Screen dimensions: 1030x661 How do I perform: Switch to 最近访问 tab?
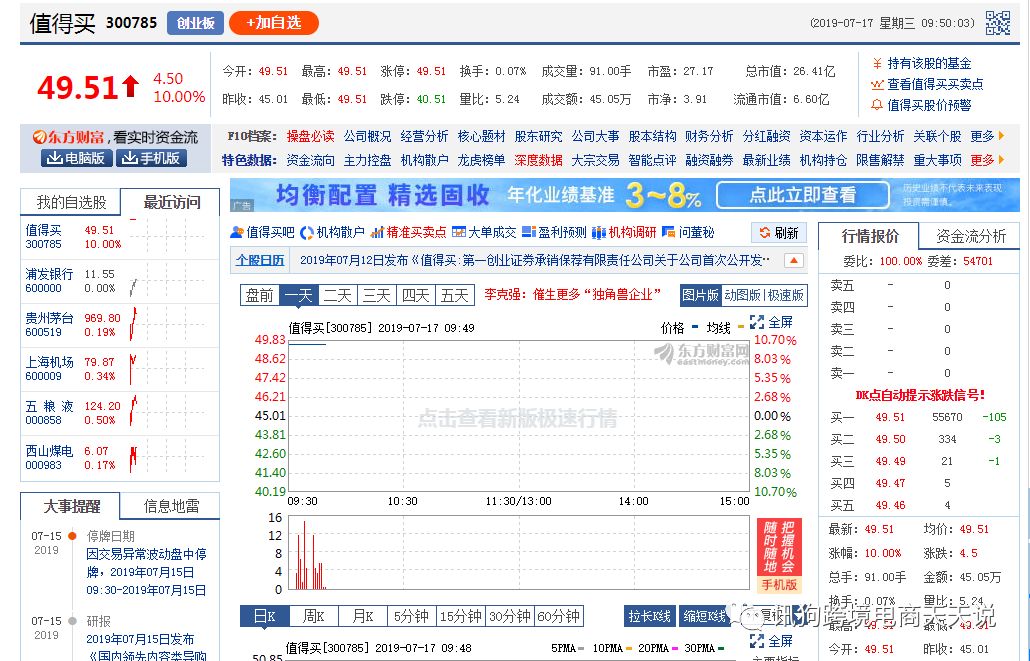click(x=171, y=202)
